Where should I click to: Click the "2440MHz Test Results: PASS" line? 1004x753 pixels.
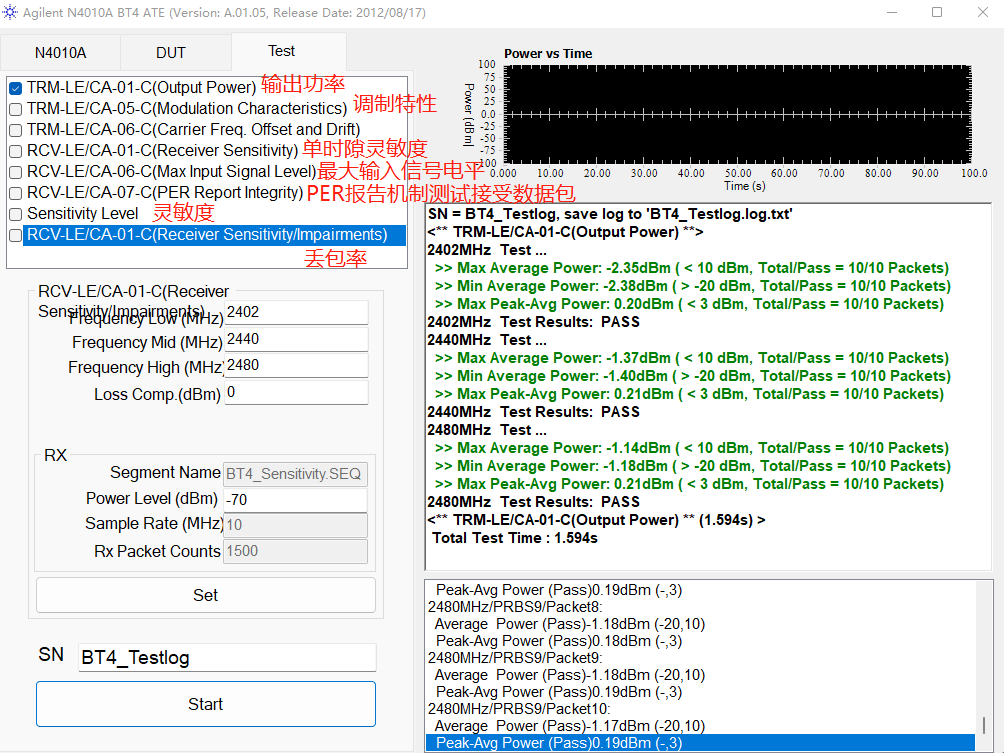click(x=533, y=412)
